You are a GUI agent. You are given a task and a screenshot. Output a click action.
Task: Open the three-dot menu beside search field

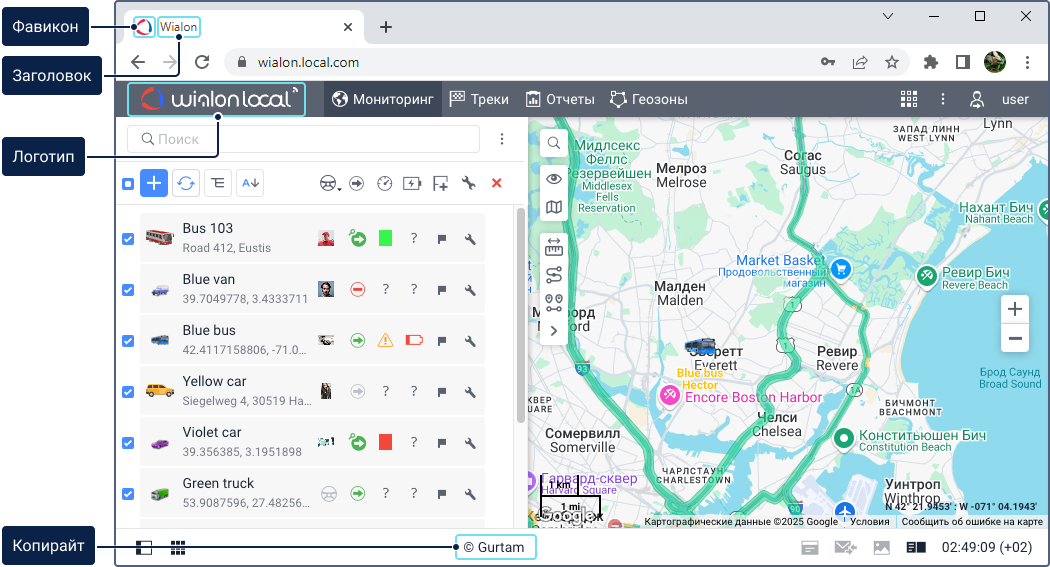[x=502, y=140]
